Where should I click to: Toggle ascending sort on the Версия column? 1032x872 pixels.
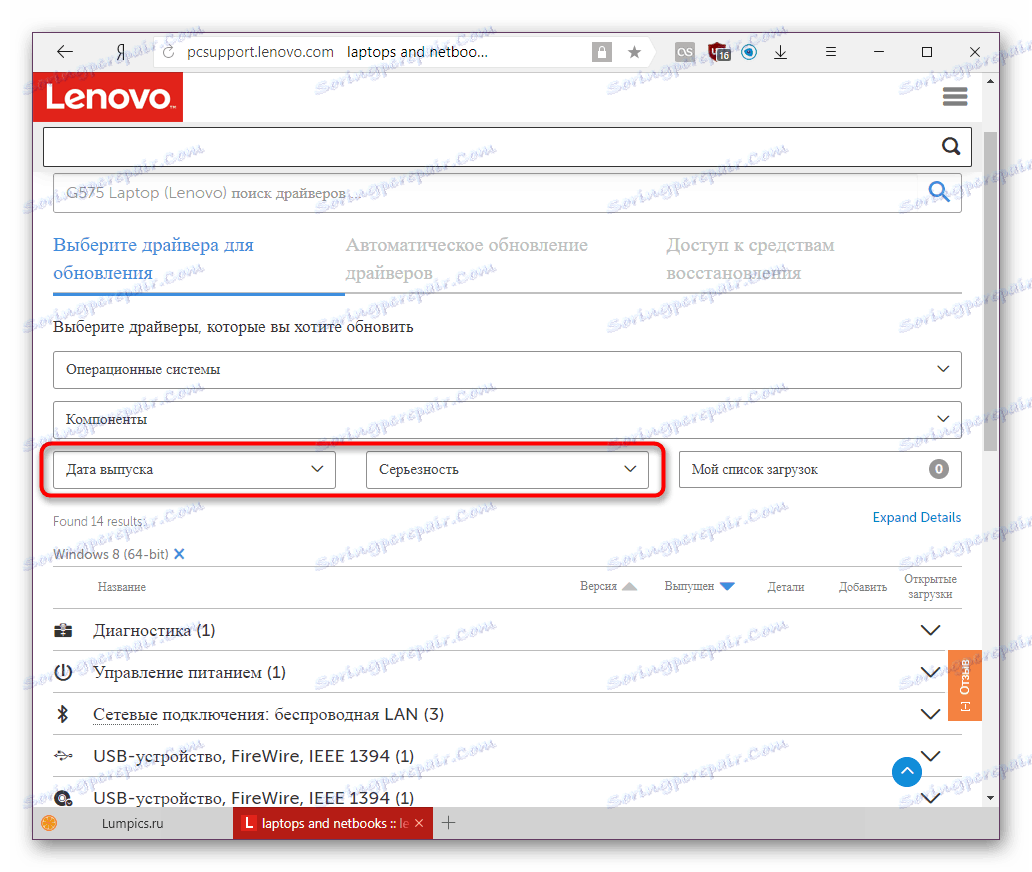pos(628,587)
